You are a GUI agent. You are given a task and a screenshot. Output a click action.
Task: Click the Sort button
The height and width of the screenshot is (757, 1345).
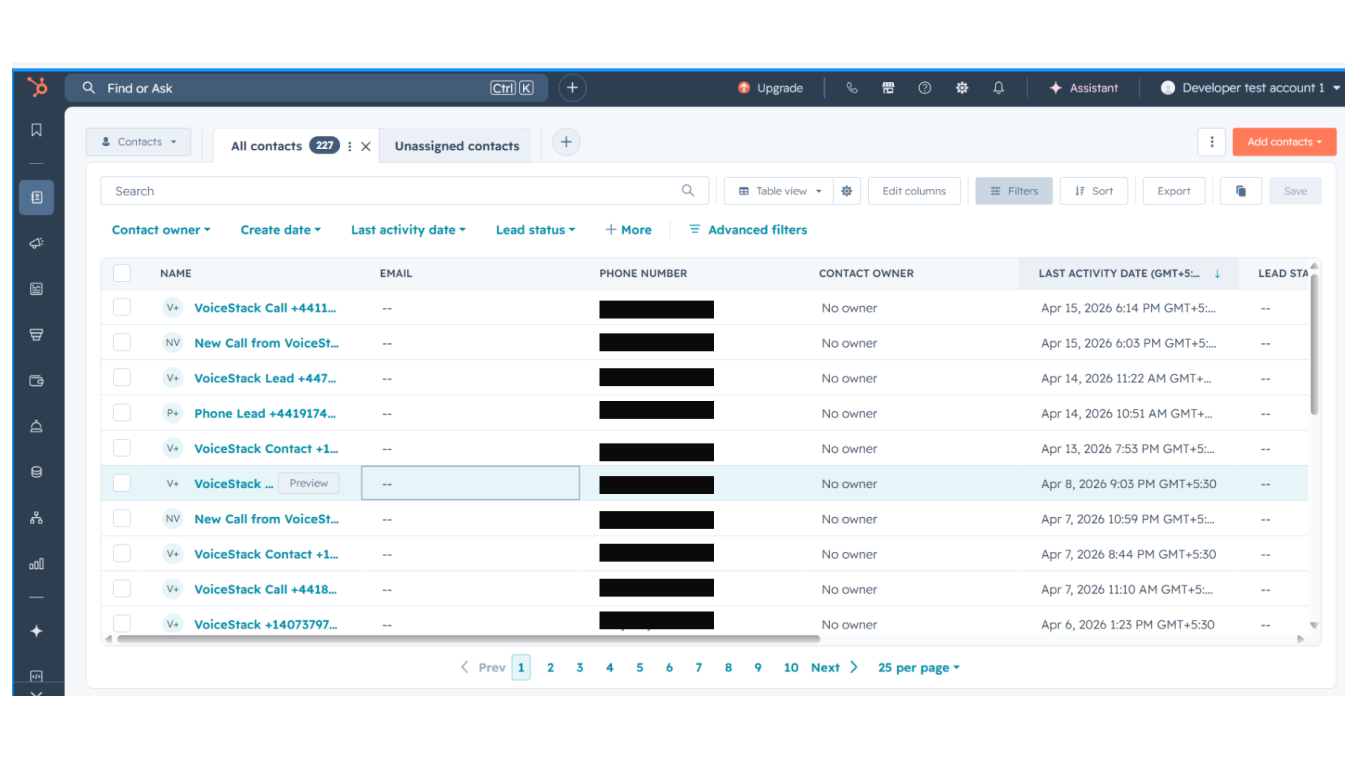point(1094,191)
